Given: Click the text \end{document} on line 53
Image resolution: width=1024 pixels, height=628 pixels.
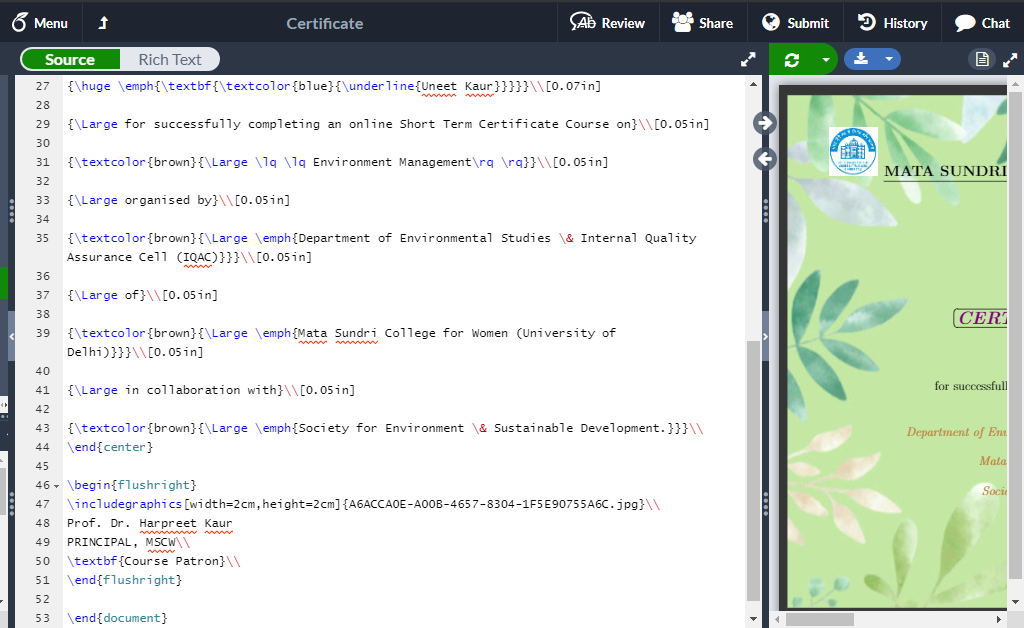Looking at the screenshot, I should click(x=117, y=618).
